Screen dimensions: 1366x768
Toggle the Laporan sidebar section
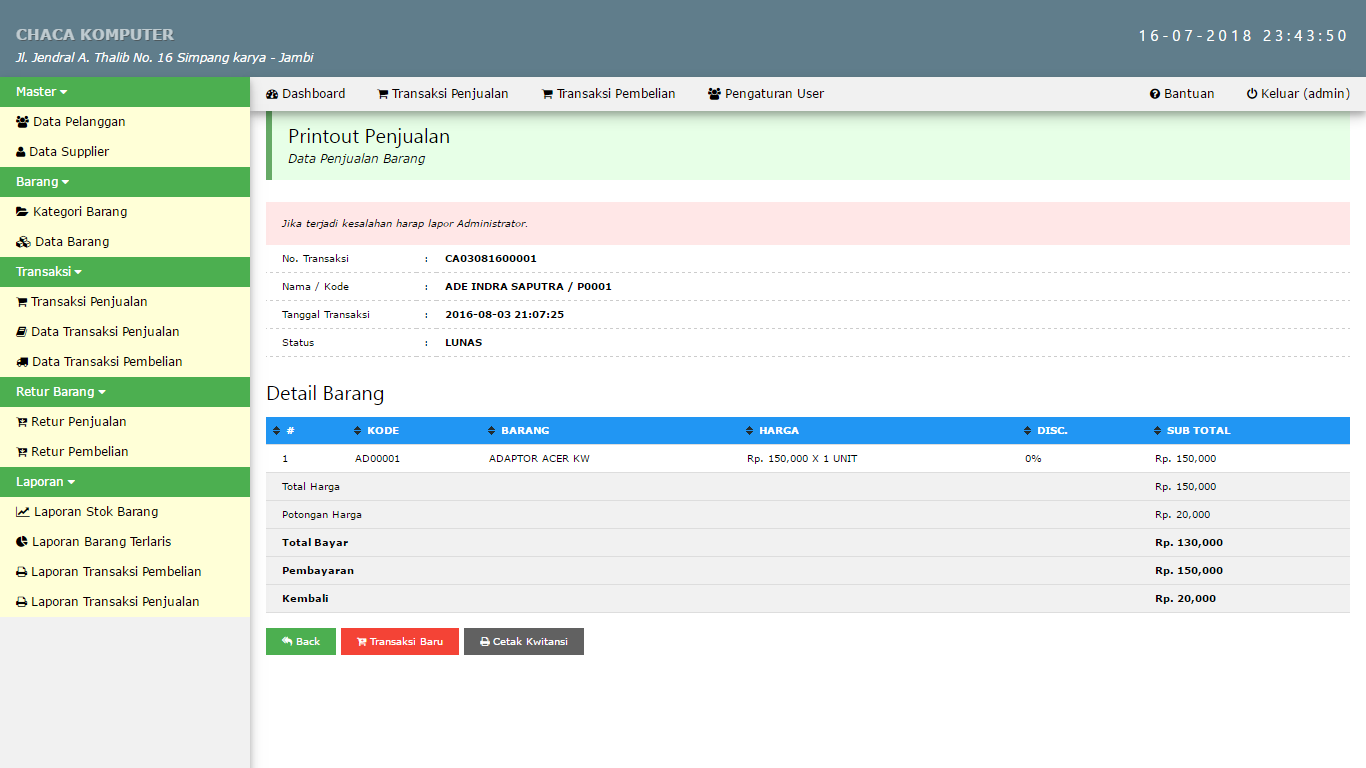46,482
